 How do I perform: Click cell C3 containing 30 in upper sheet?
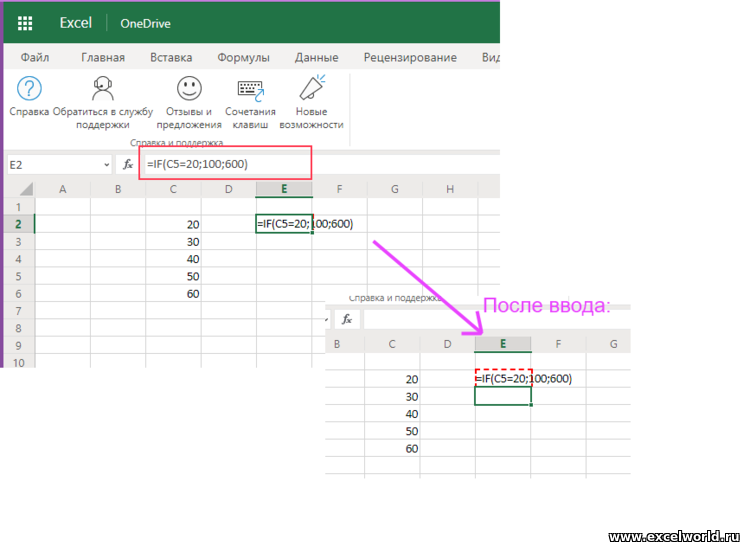tap(173, 242)
